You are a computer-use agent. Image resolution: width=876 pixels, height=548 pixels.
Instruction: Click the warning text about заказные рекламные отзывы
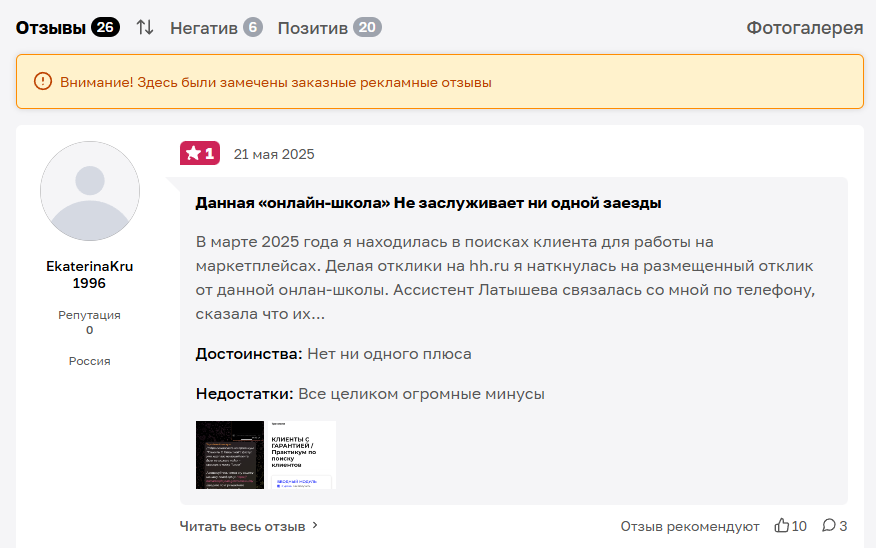(276, 82)
